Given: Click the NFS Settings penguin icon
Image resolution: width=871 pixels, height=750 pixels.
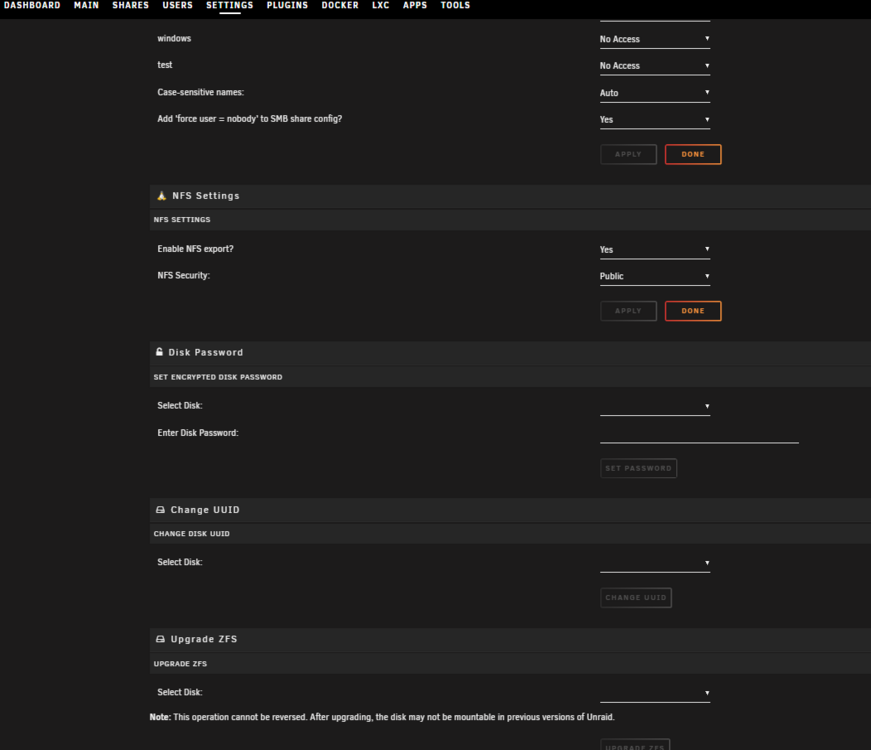Looking at the screenshot, I should coord(162,196).
